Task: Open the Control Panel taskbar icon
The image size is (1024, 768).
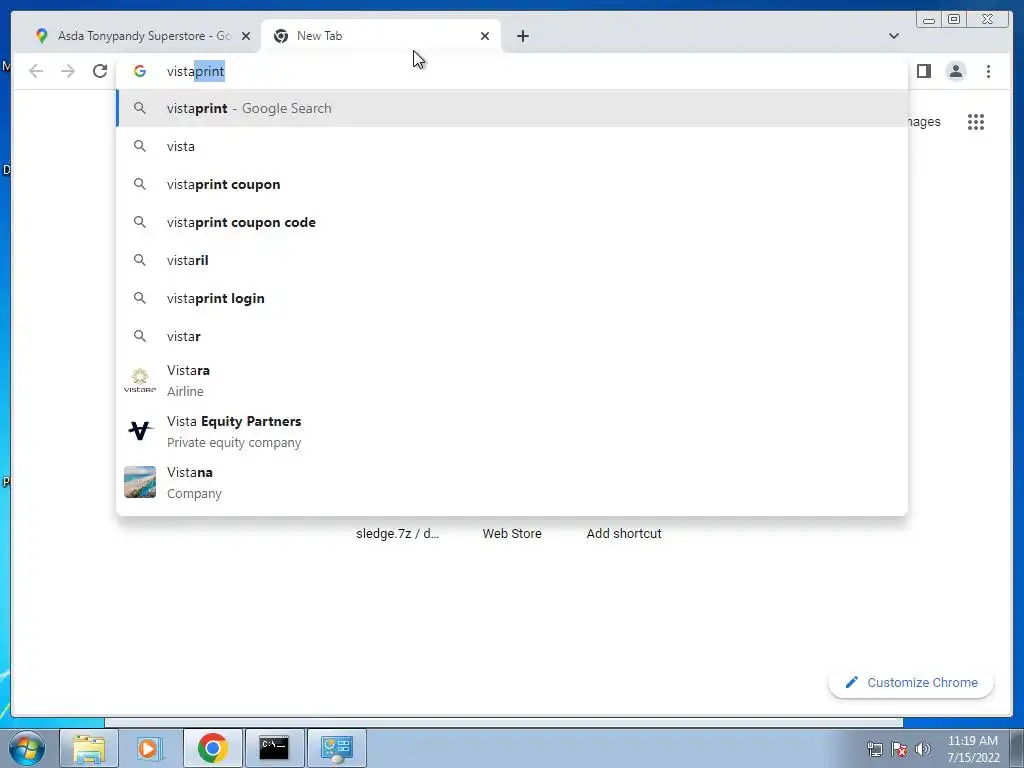Action: click(336, 748)
